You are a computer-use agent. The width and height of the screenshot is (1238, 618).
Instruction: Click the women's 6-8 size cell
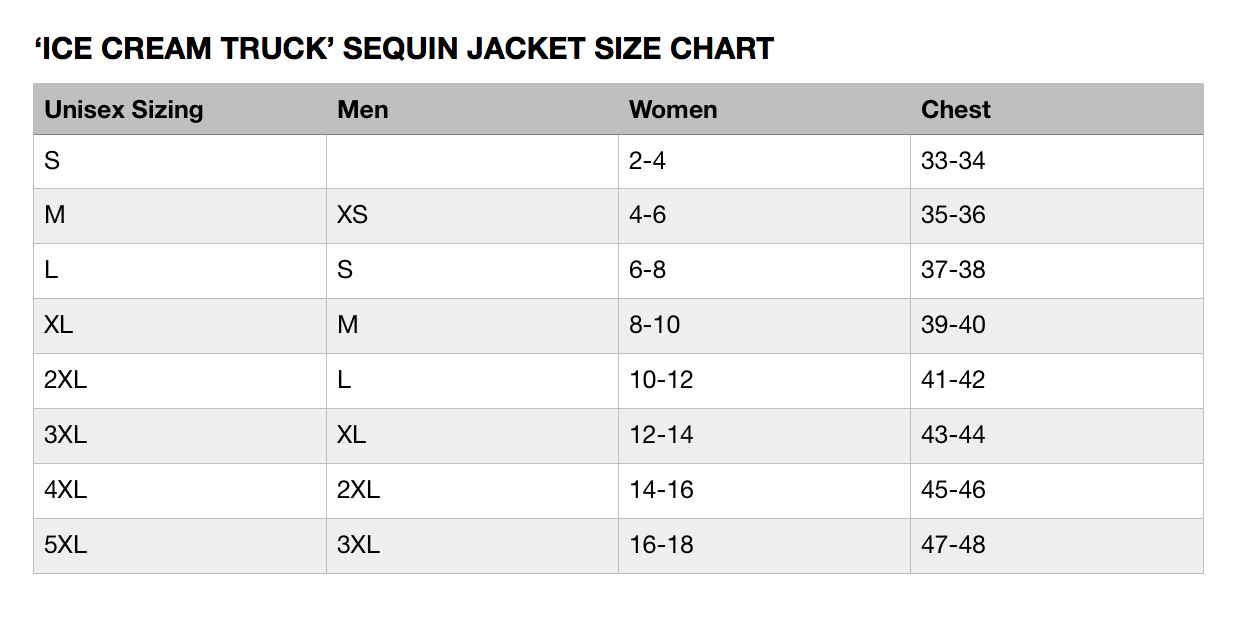click(647, 270)
